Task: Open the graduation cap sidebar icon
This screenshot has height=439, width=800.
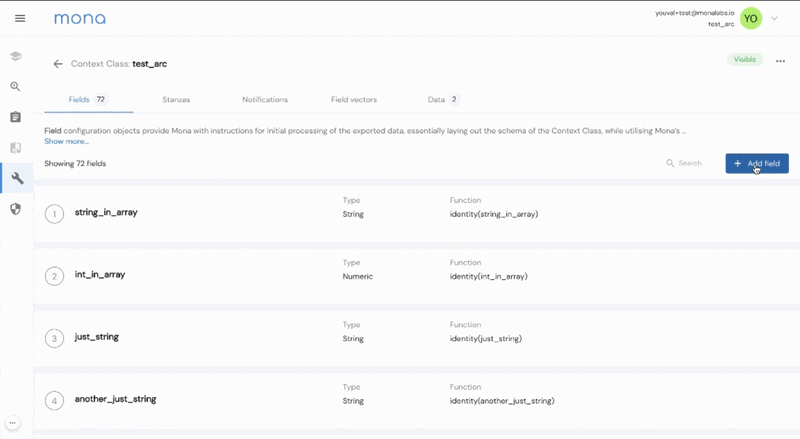Action: 16,56
